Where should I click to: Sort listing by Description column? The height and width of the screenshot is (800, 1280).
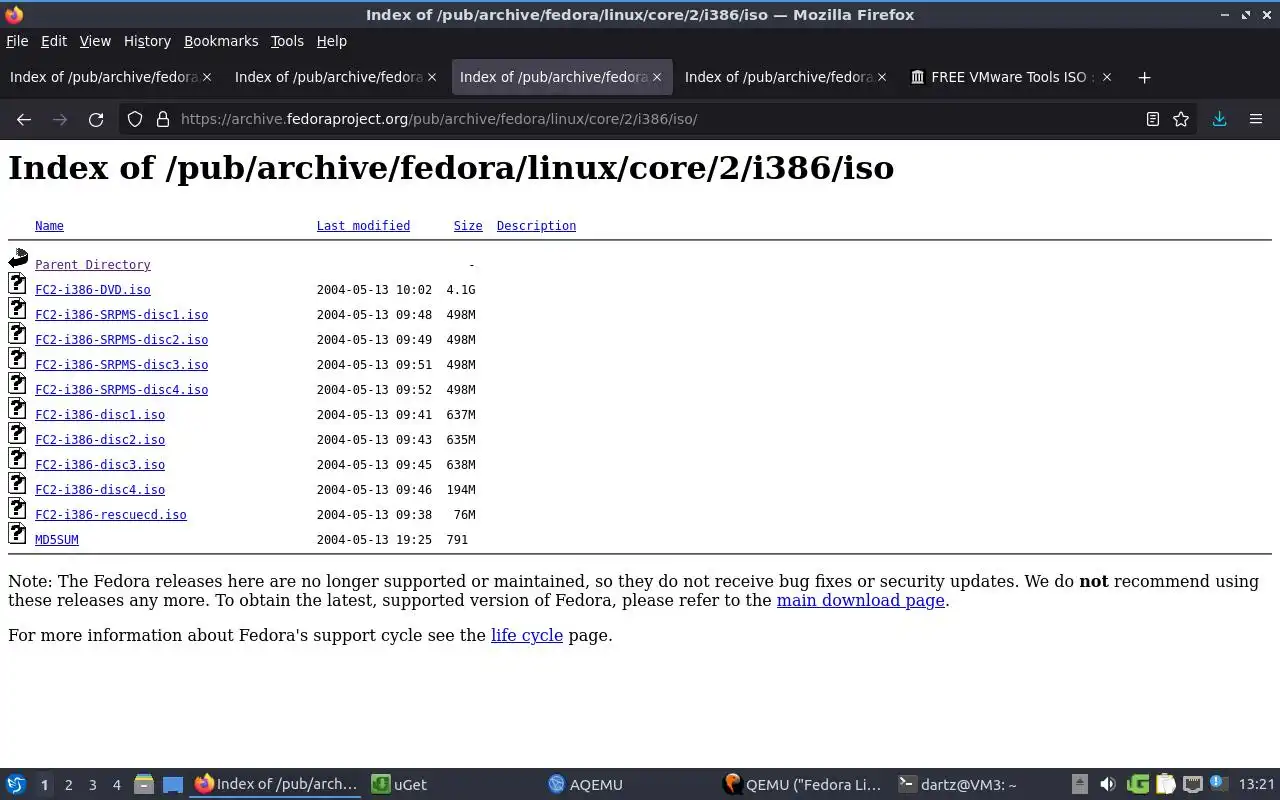tap(536, 226)
